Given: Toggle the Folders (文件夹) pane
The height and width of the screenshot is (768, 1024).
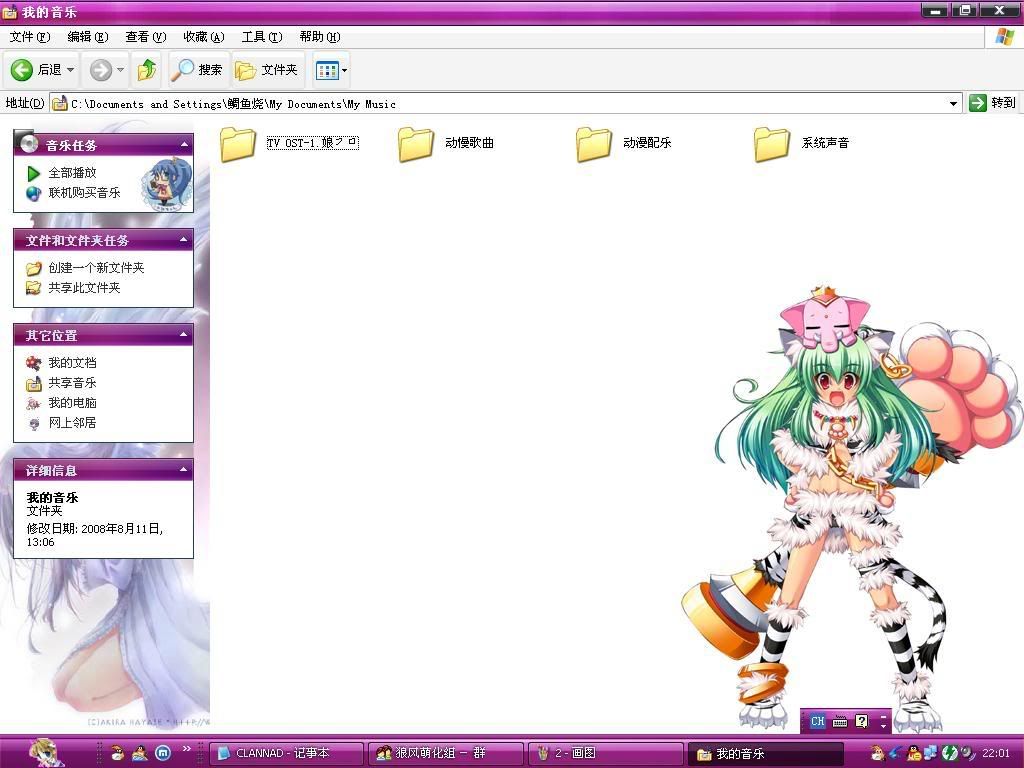Looking at the screenshot, I should click(x=267, y=69).
